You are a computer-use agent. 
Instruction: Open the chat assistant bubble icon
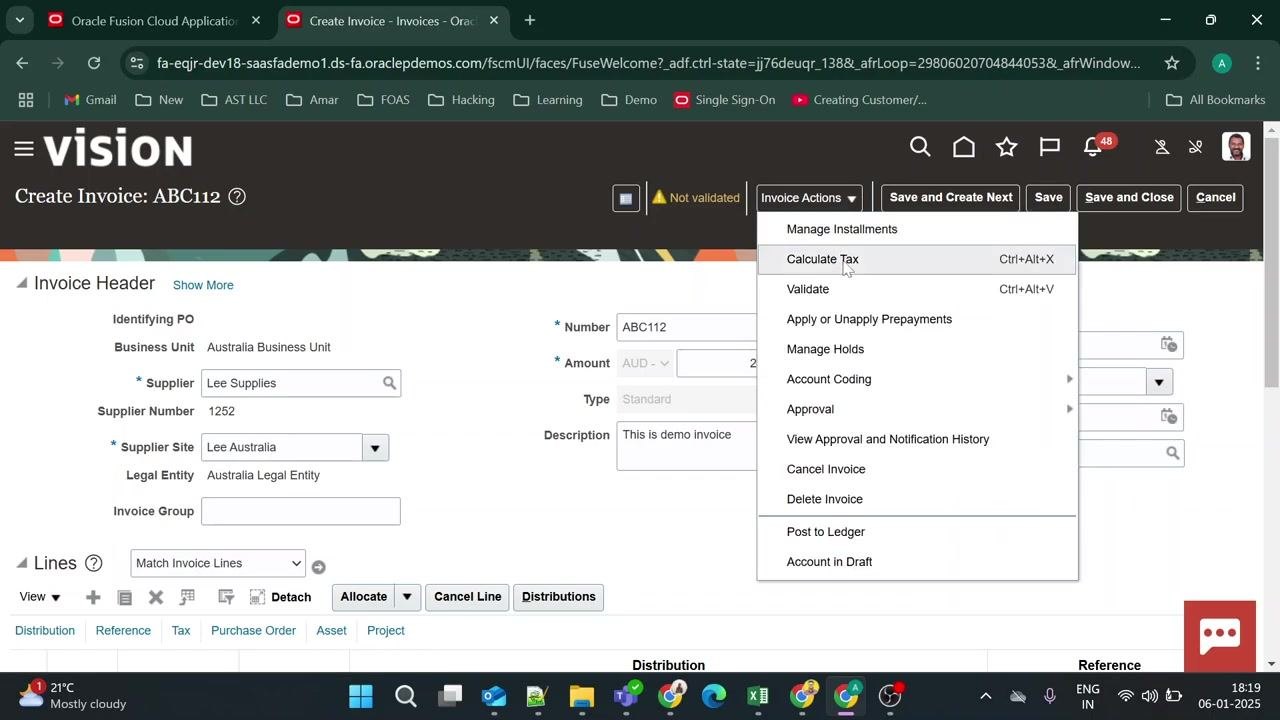pyautogui.click(x=1220, y=636)
